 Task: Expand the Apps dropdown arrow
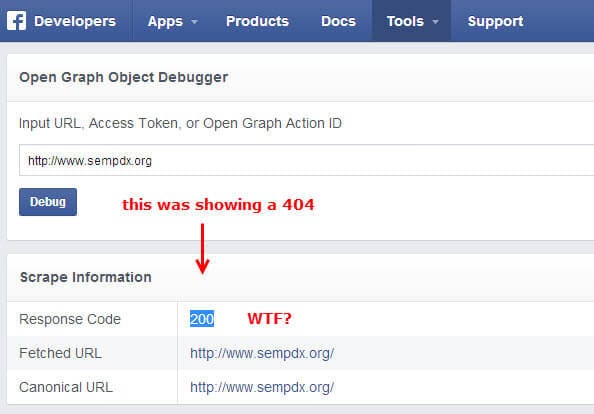click(194, 22)
